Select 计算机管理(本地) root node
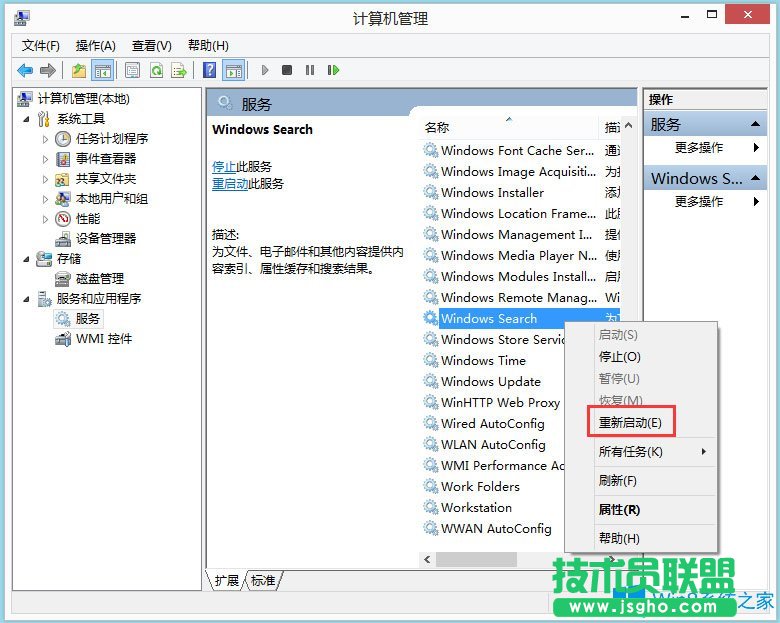 coord(74,99)
